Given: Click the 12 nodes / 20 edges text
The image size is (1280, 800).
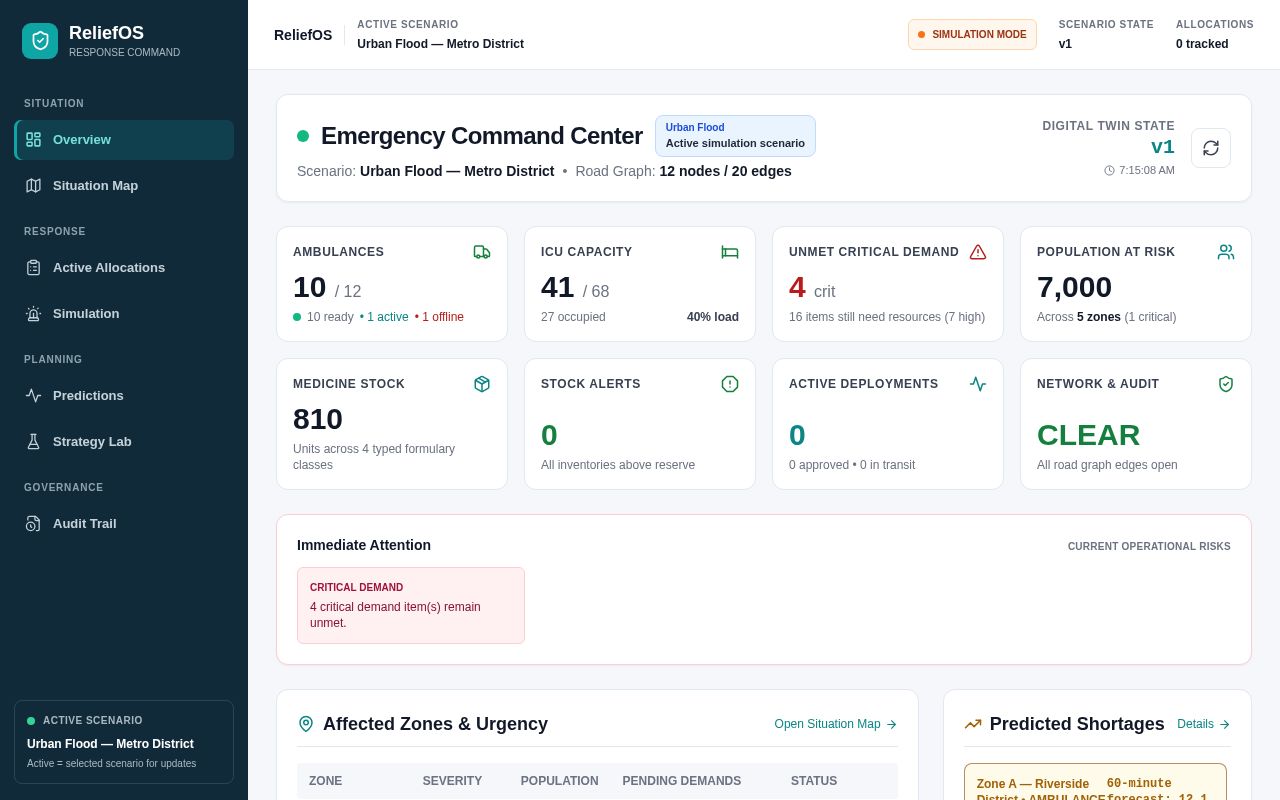Looking at the screenshot, I should 726,171.
